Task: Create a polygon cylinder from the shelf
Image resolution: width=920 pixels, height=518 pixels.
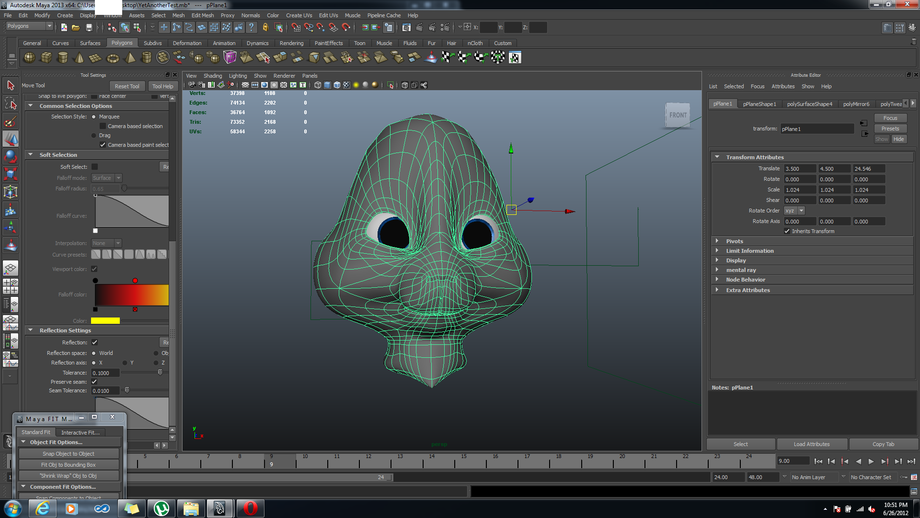Action: click(x=62, y=57)
